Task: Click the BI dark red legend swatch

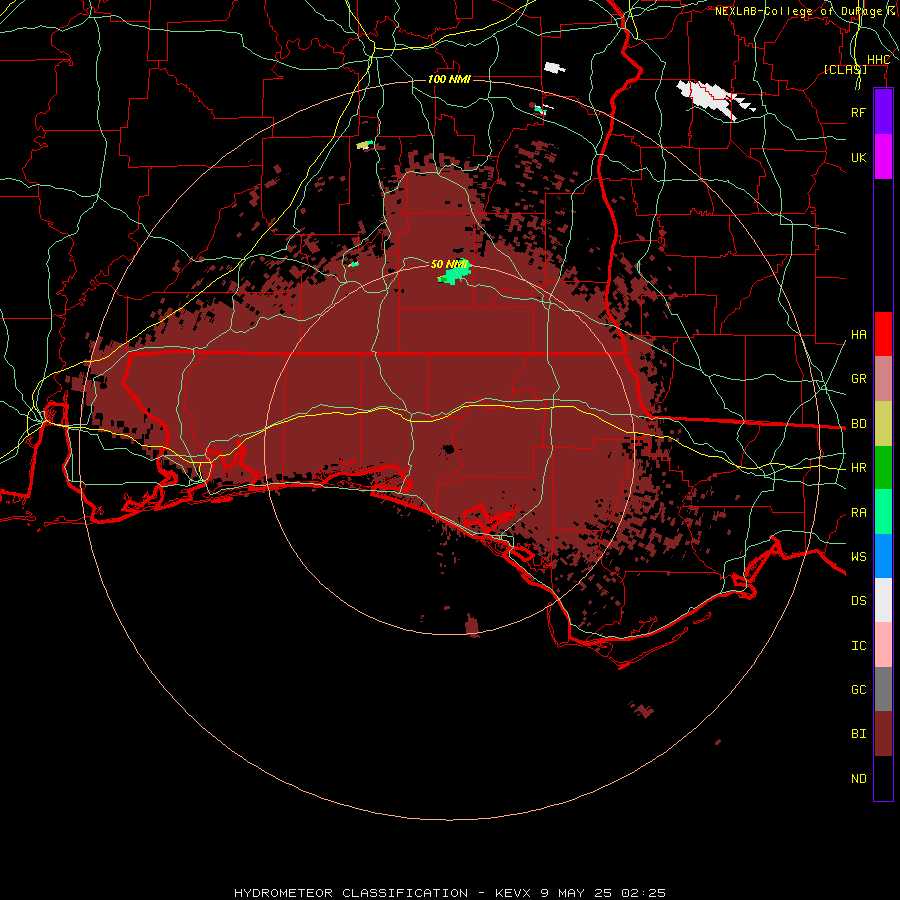Action: (x=883, y=734)
